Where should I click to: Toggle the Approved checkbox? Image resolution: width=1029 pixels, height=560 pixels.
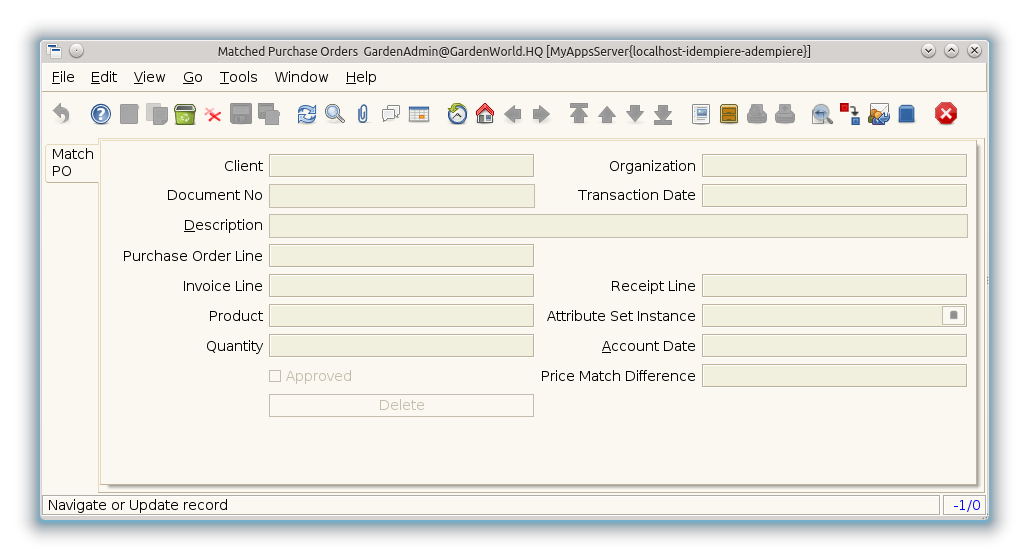pyautogui.click(x=275, y=376)
